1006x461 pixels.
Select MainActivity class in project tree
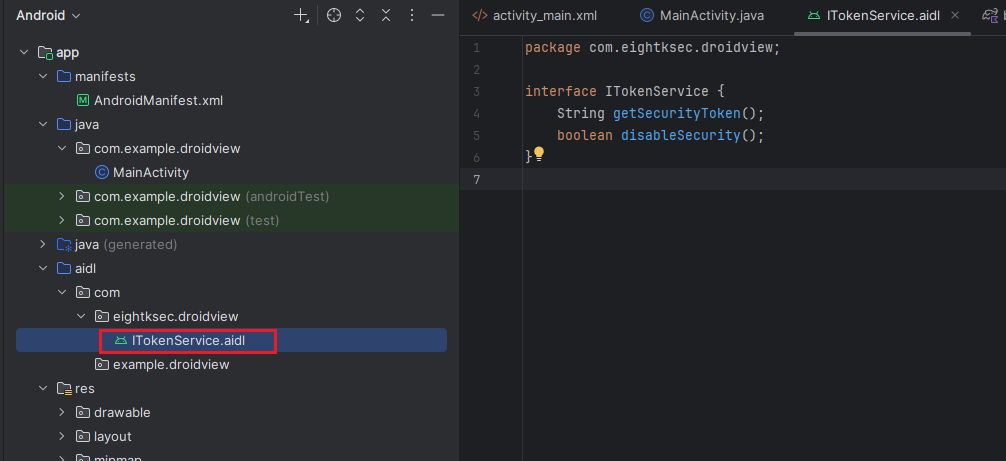150,173
